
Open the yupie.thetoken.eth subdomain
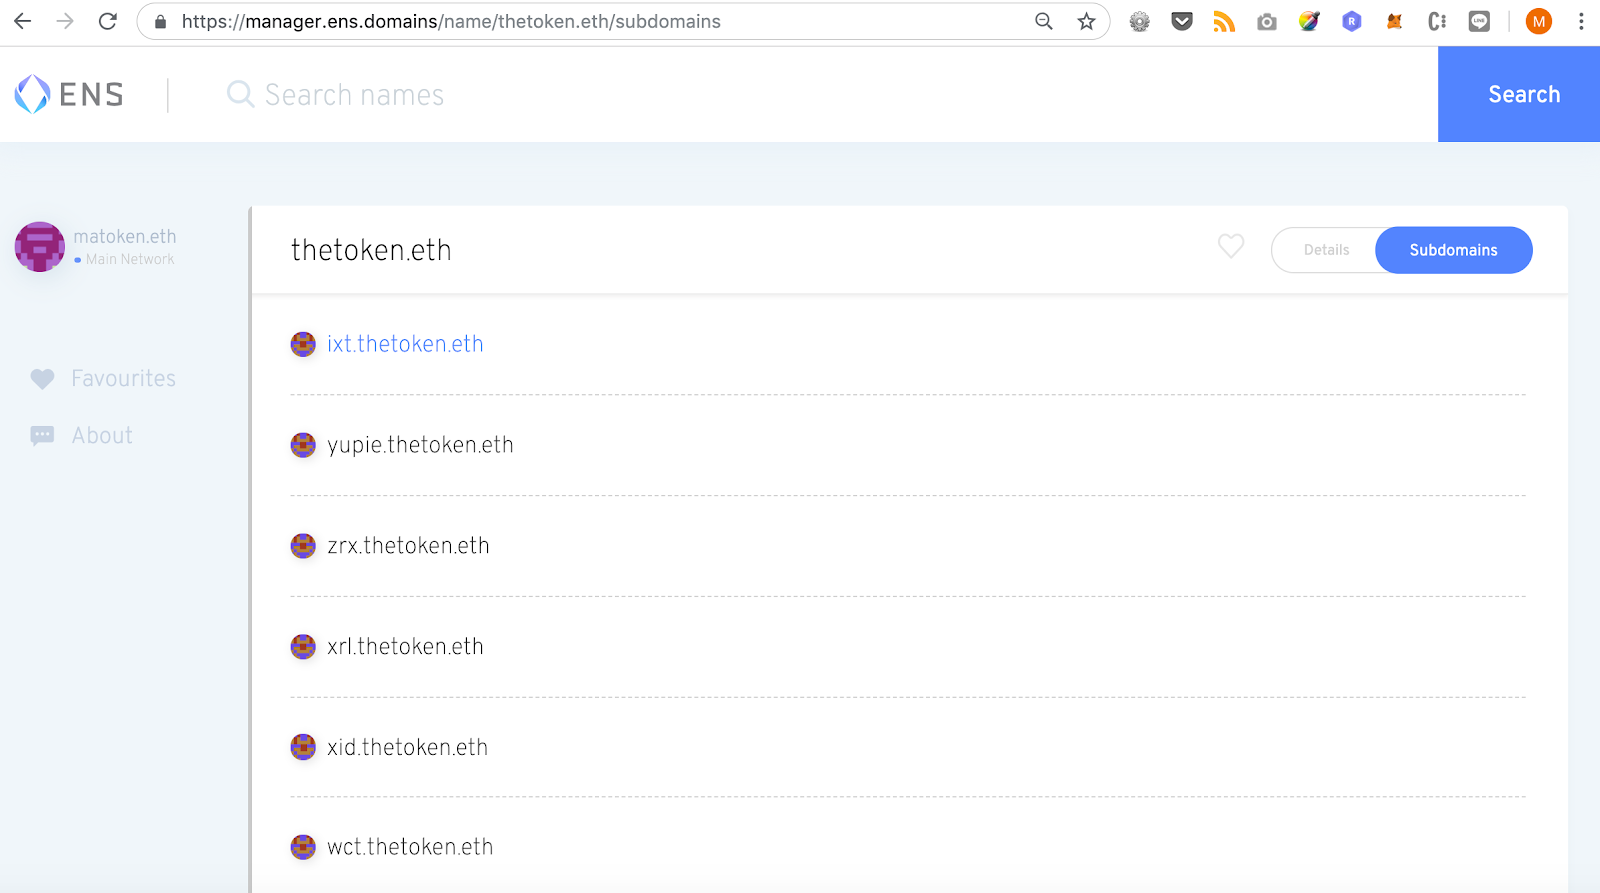(x=420, y=445)
